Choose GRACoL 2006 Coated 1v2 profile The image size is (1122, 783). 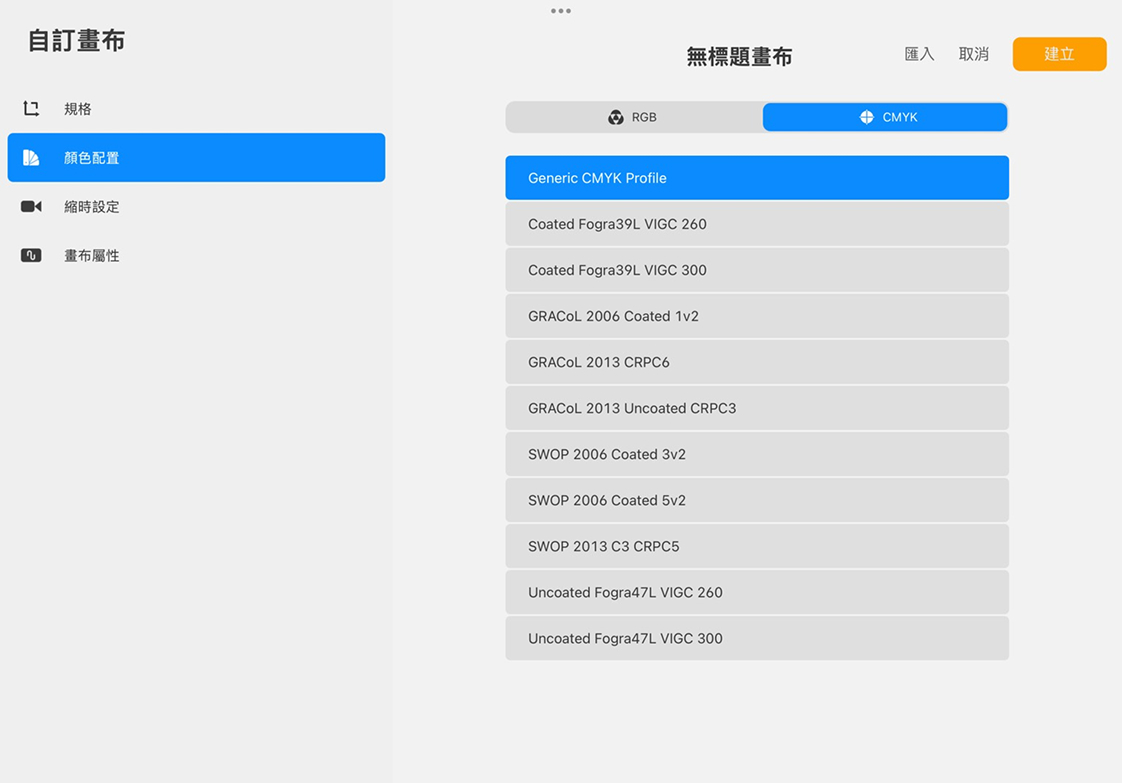(x=756, y=316)
